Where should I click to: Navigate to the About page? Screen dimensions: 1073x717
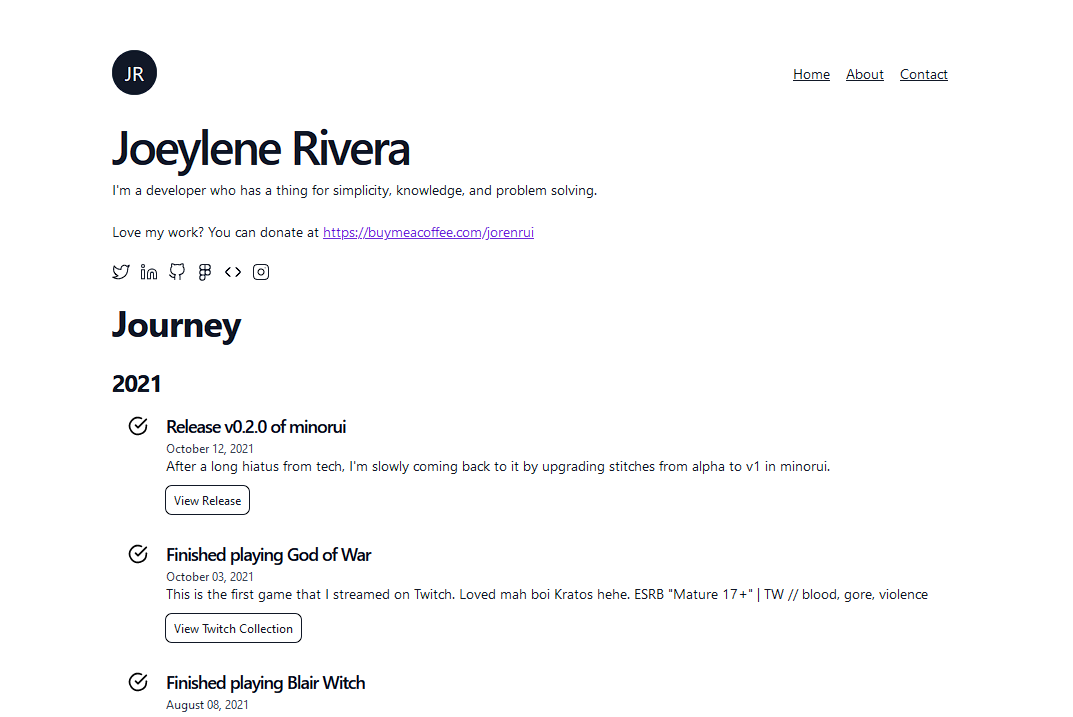coord(864,74)
